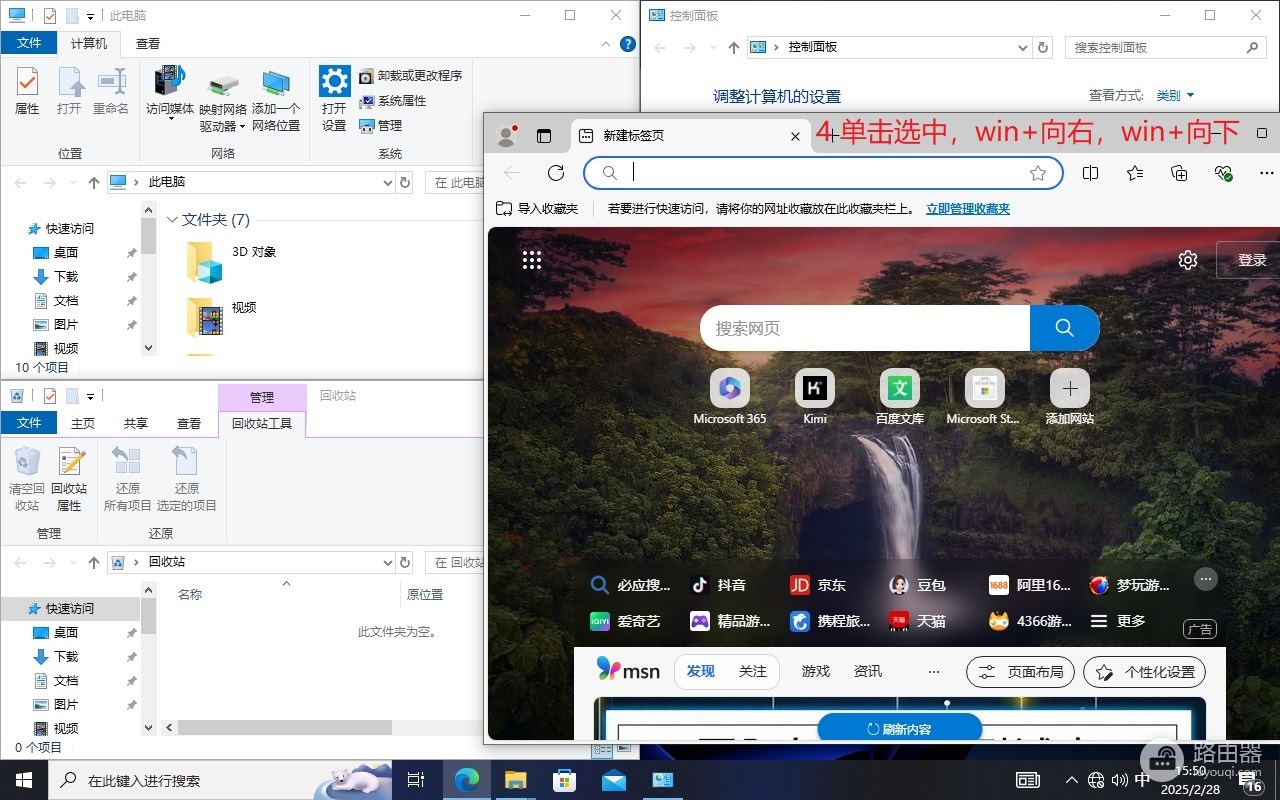Click the blue web search button

[x=1064, y=328]
